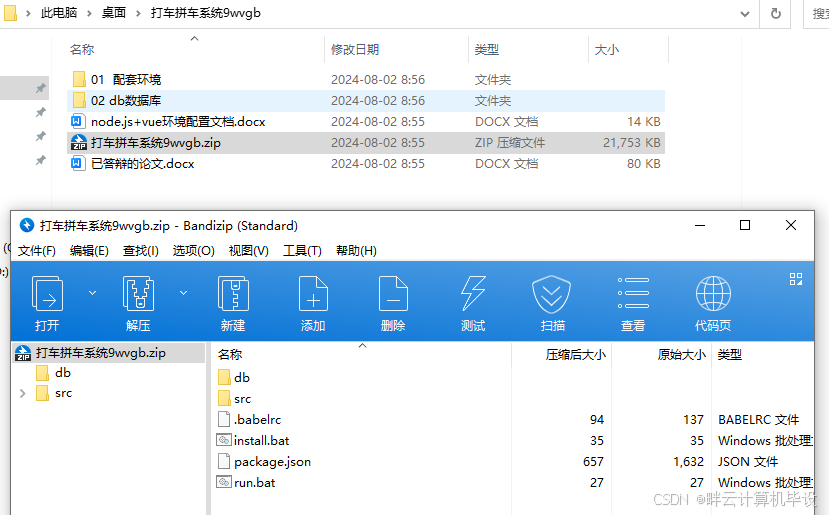Click the New archive (新建) toolbar icon
The height and width of the screenshot is (515, 829).
(233, 293)
